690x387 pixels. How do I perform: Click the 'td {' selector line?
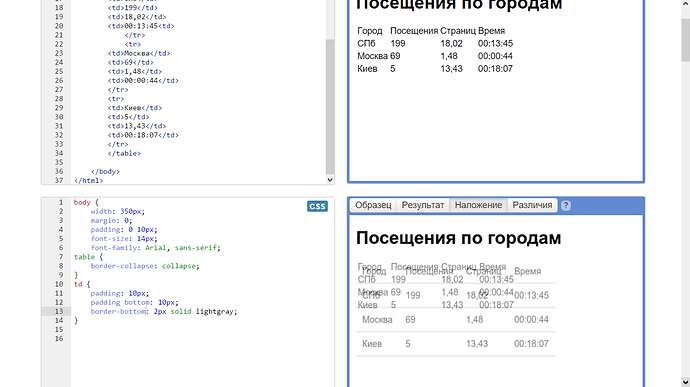click(x=82, y=284)
